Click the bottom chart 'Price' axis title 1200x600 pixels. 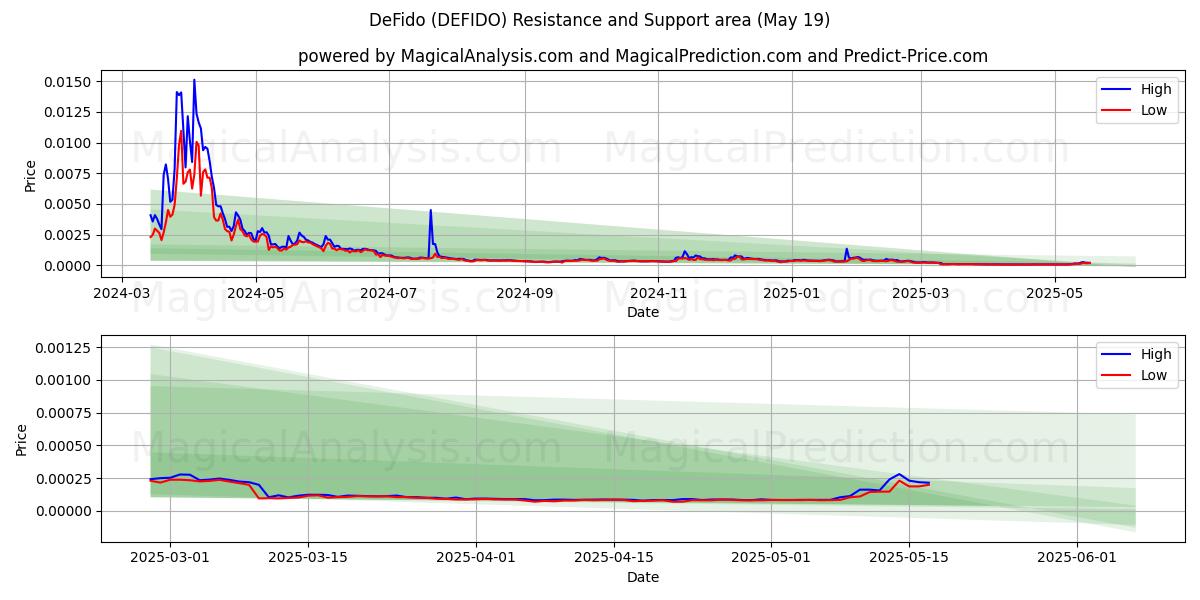(22, 440)
